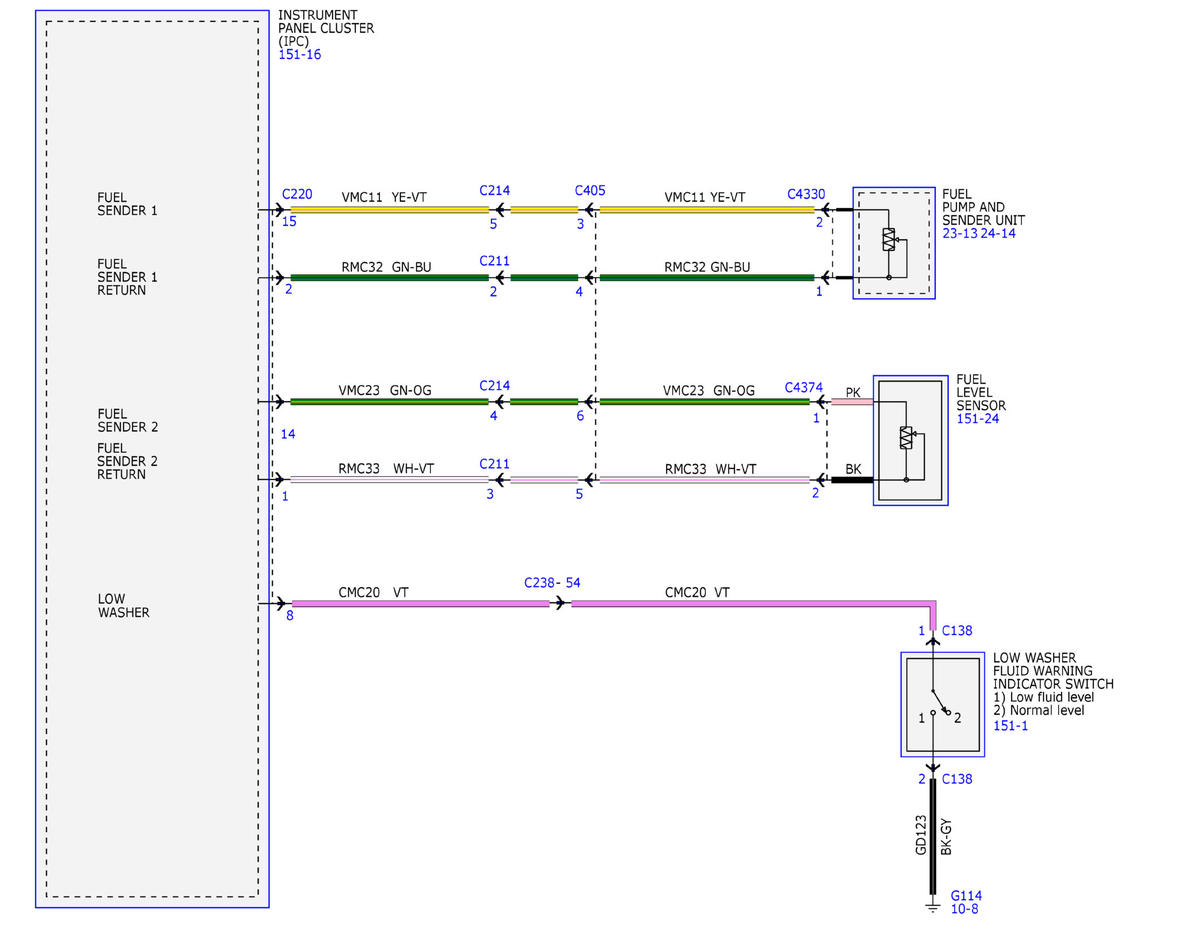Image resolution: width=1200 pixels, height=927 pixels.
Task: Click the Instrument Panel Cluster module box
Action: tap(152, 459)
